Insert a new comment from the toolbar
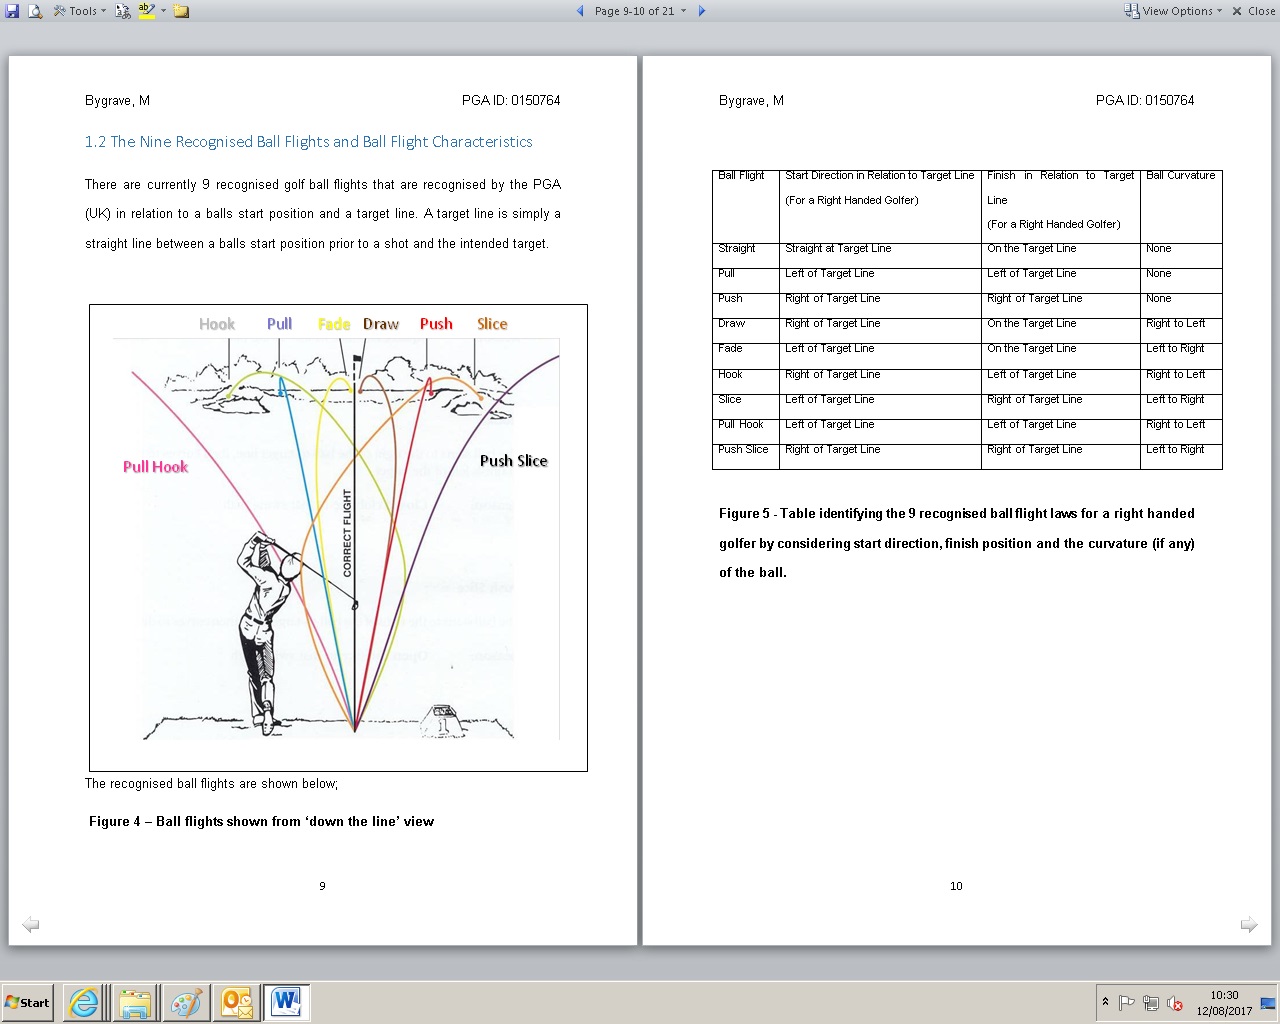 (x=181, y=11)
